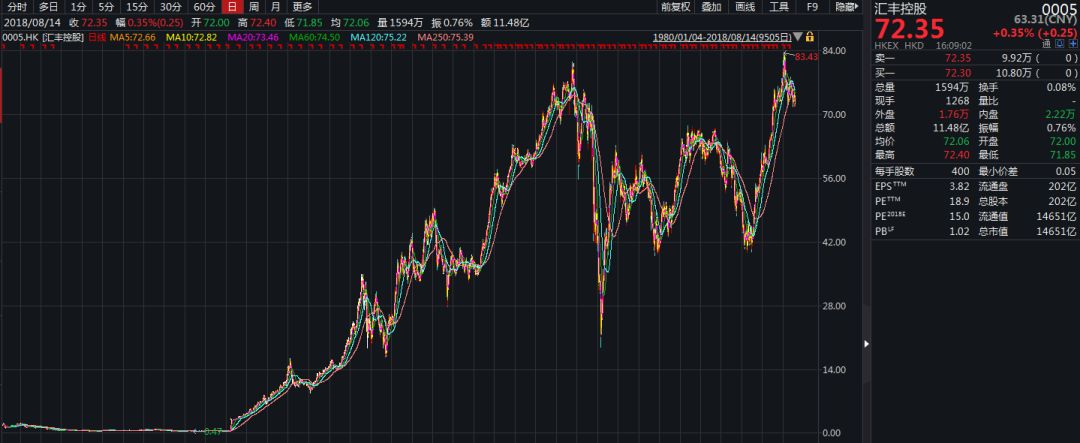Open the date range dropdown triangle

click(x=798, y=36)
